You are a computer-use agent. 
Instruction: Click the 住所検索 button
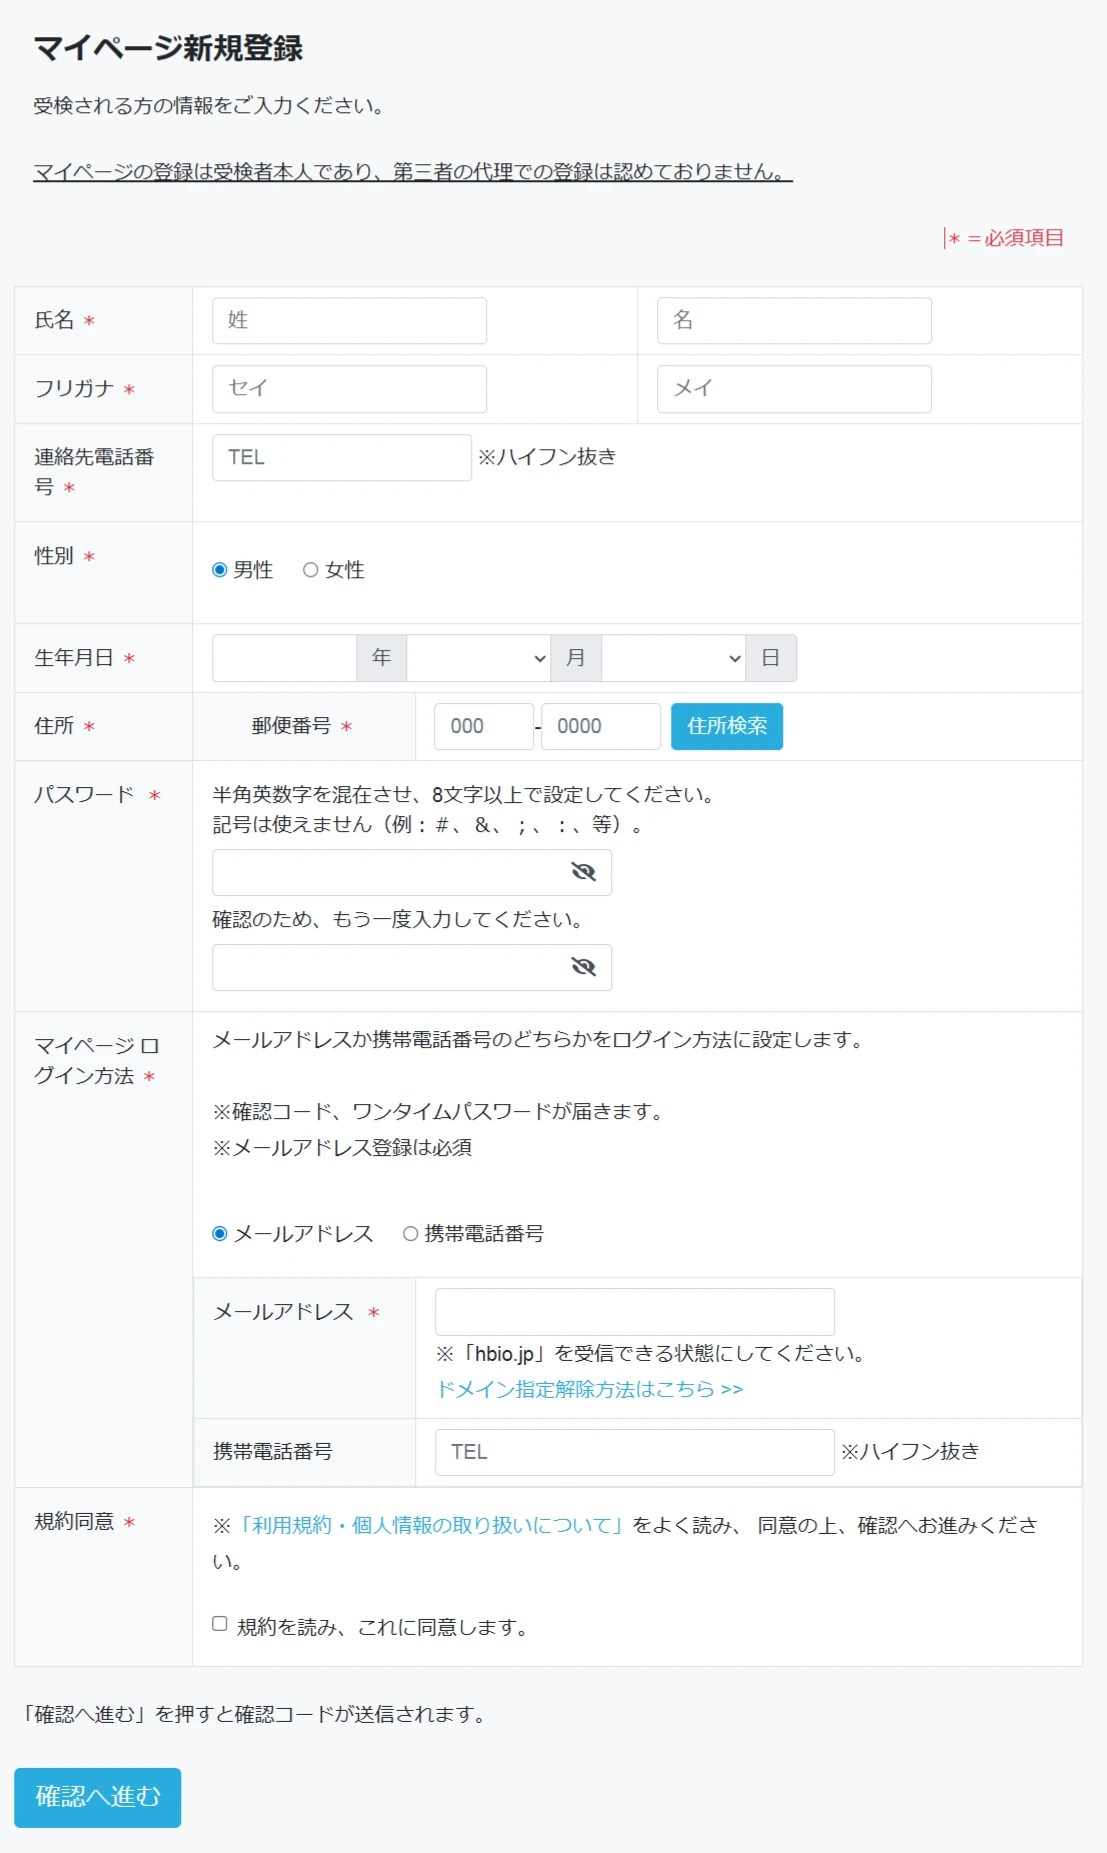727,726
